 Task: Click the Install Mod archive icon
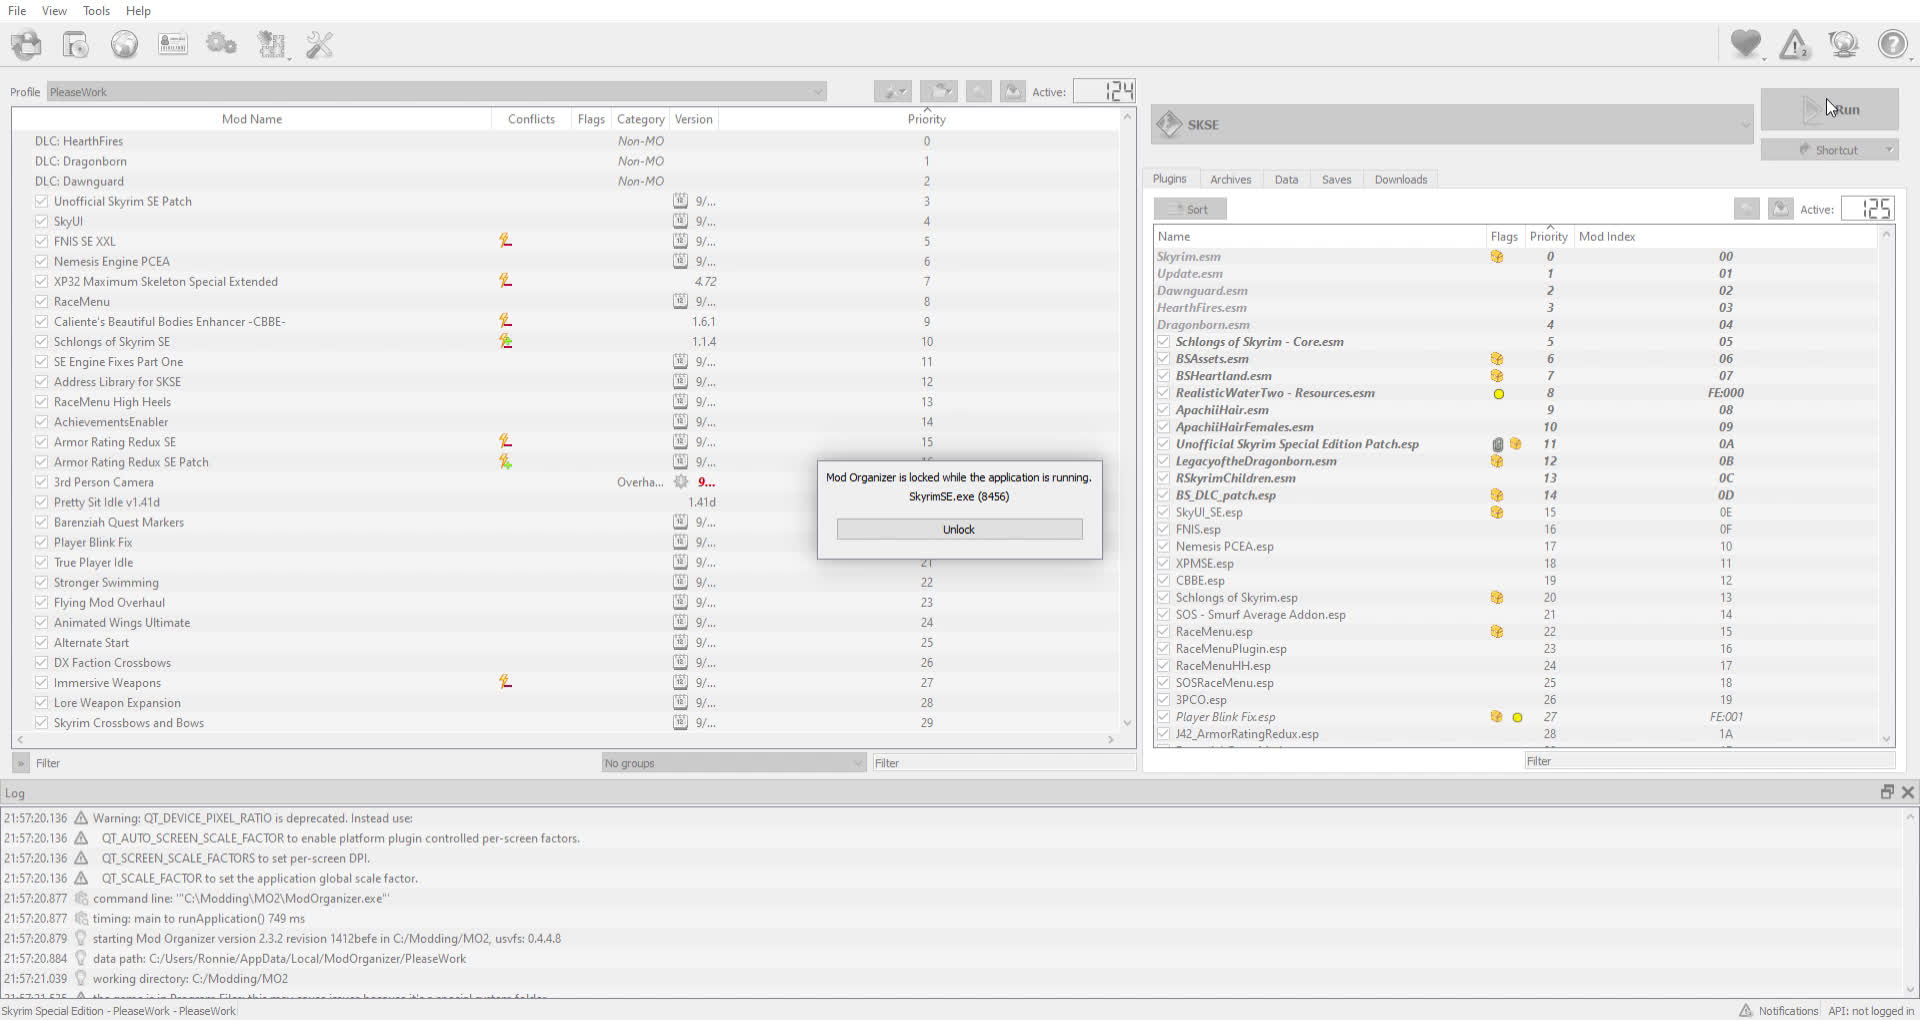pyautogui.click(x=76, y=45)
